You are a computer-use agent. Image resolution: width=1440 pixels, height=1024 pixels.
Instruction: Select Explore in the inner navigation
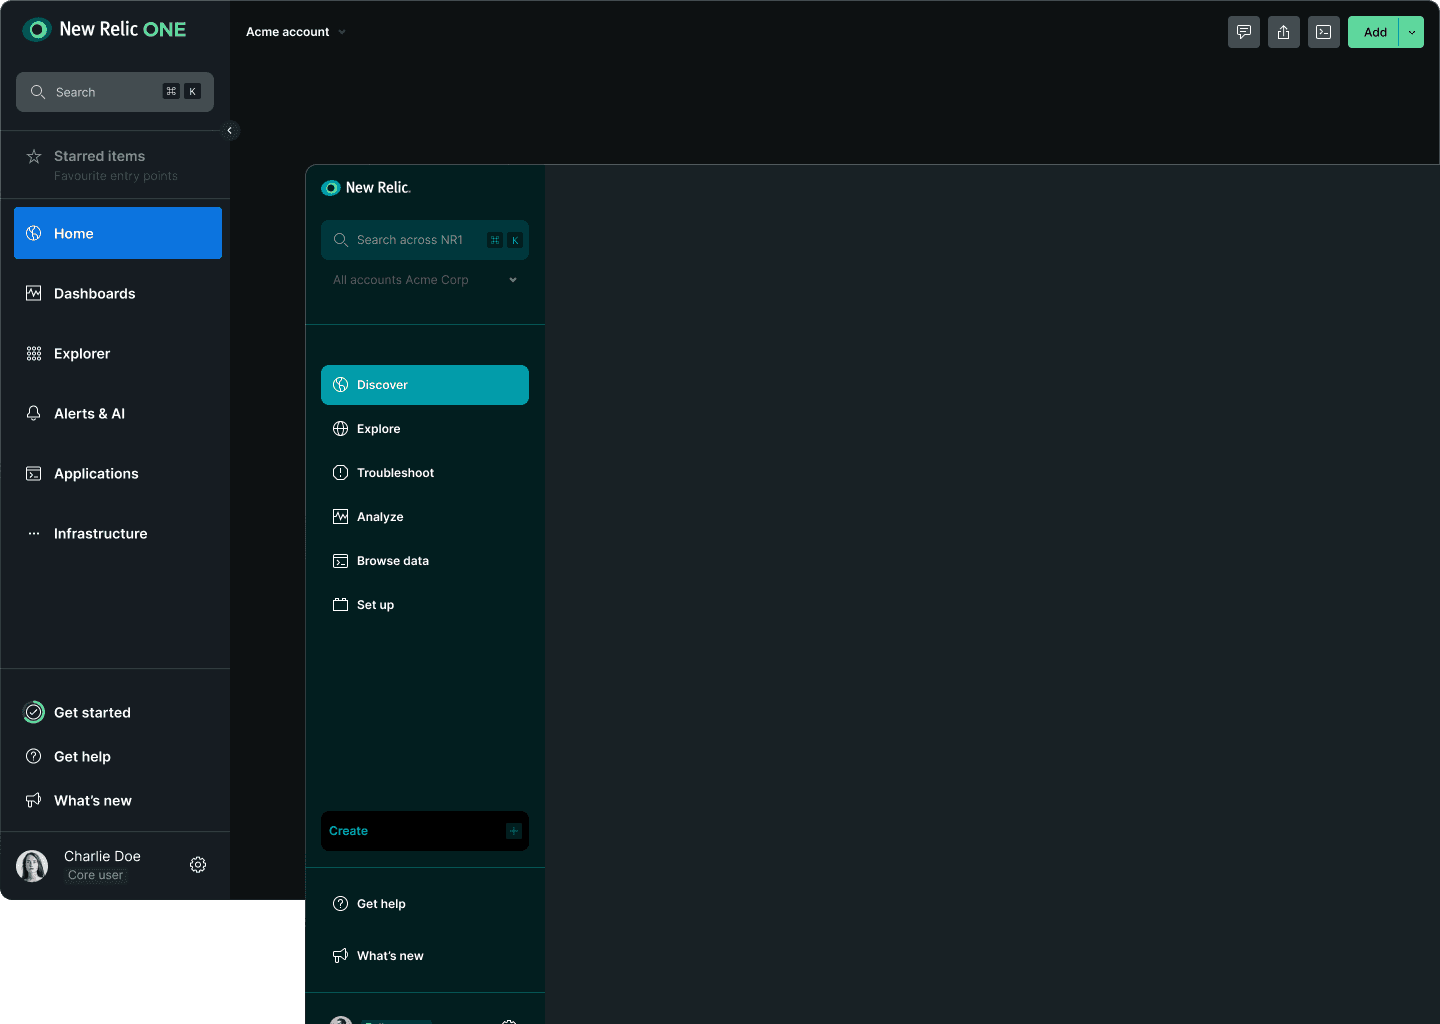425,429
